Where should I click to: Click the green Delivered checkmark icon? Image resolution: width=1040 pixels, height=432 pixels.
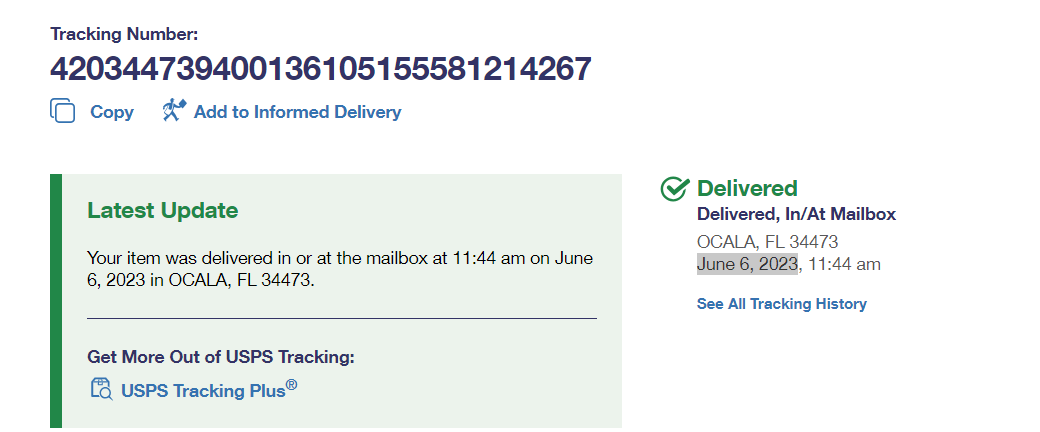point(675,188)
